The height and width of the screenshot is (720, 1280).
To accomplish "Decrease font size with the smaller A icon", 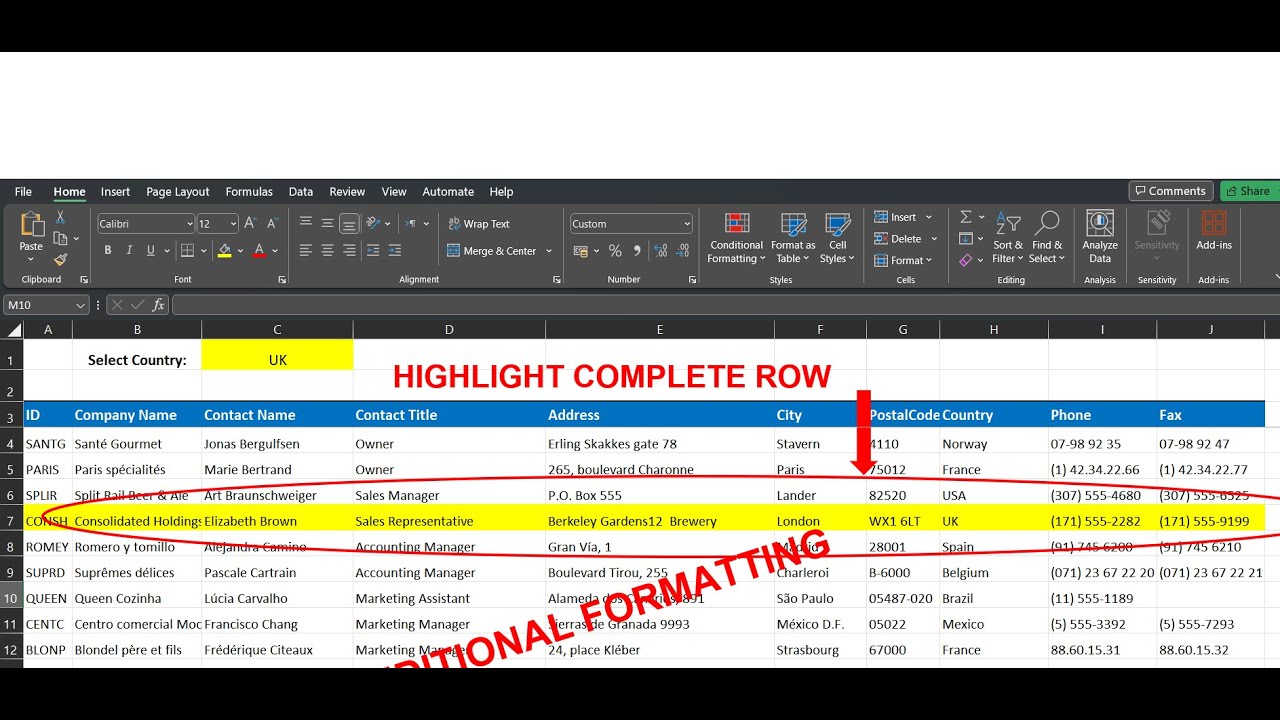I will 273,224.
